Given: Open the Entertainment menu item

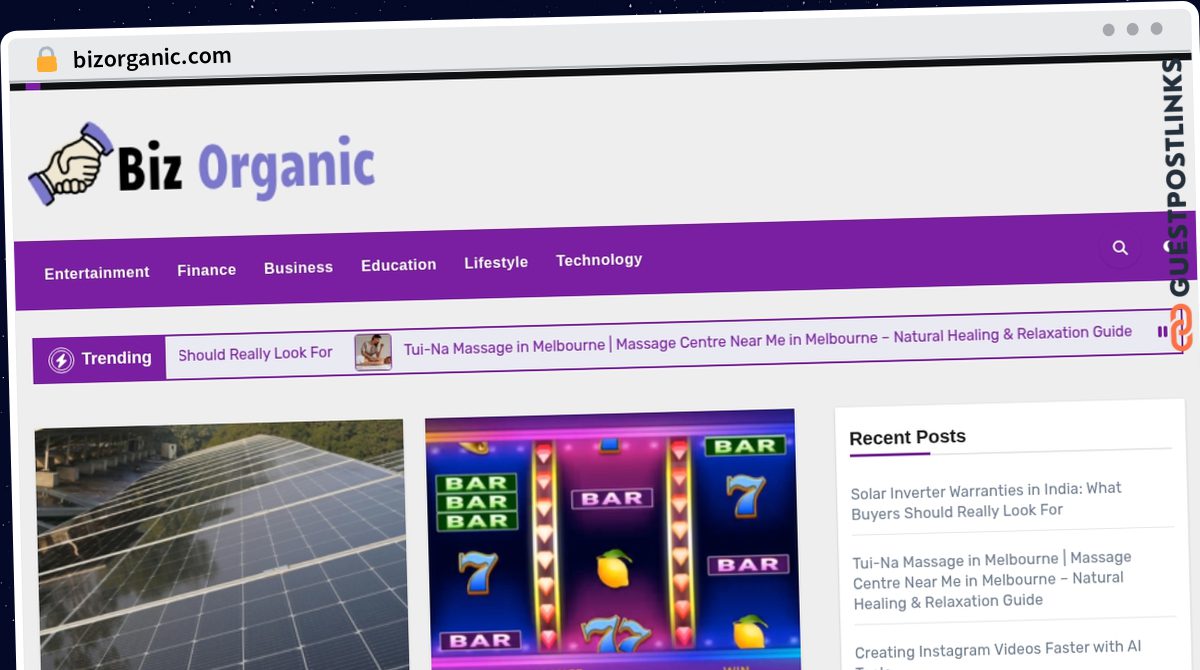Looking at the screenshot, I should pos(97,272).
